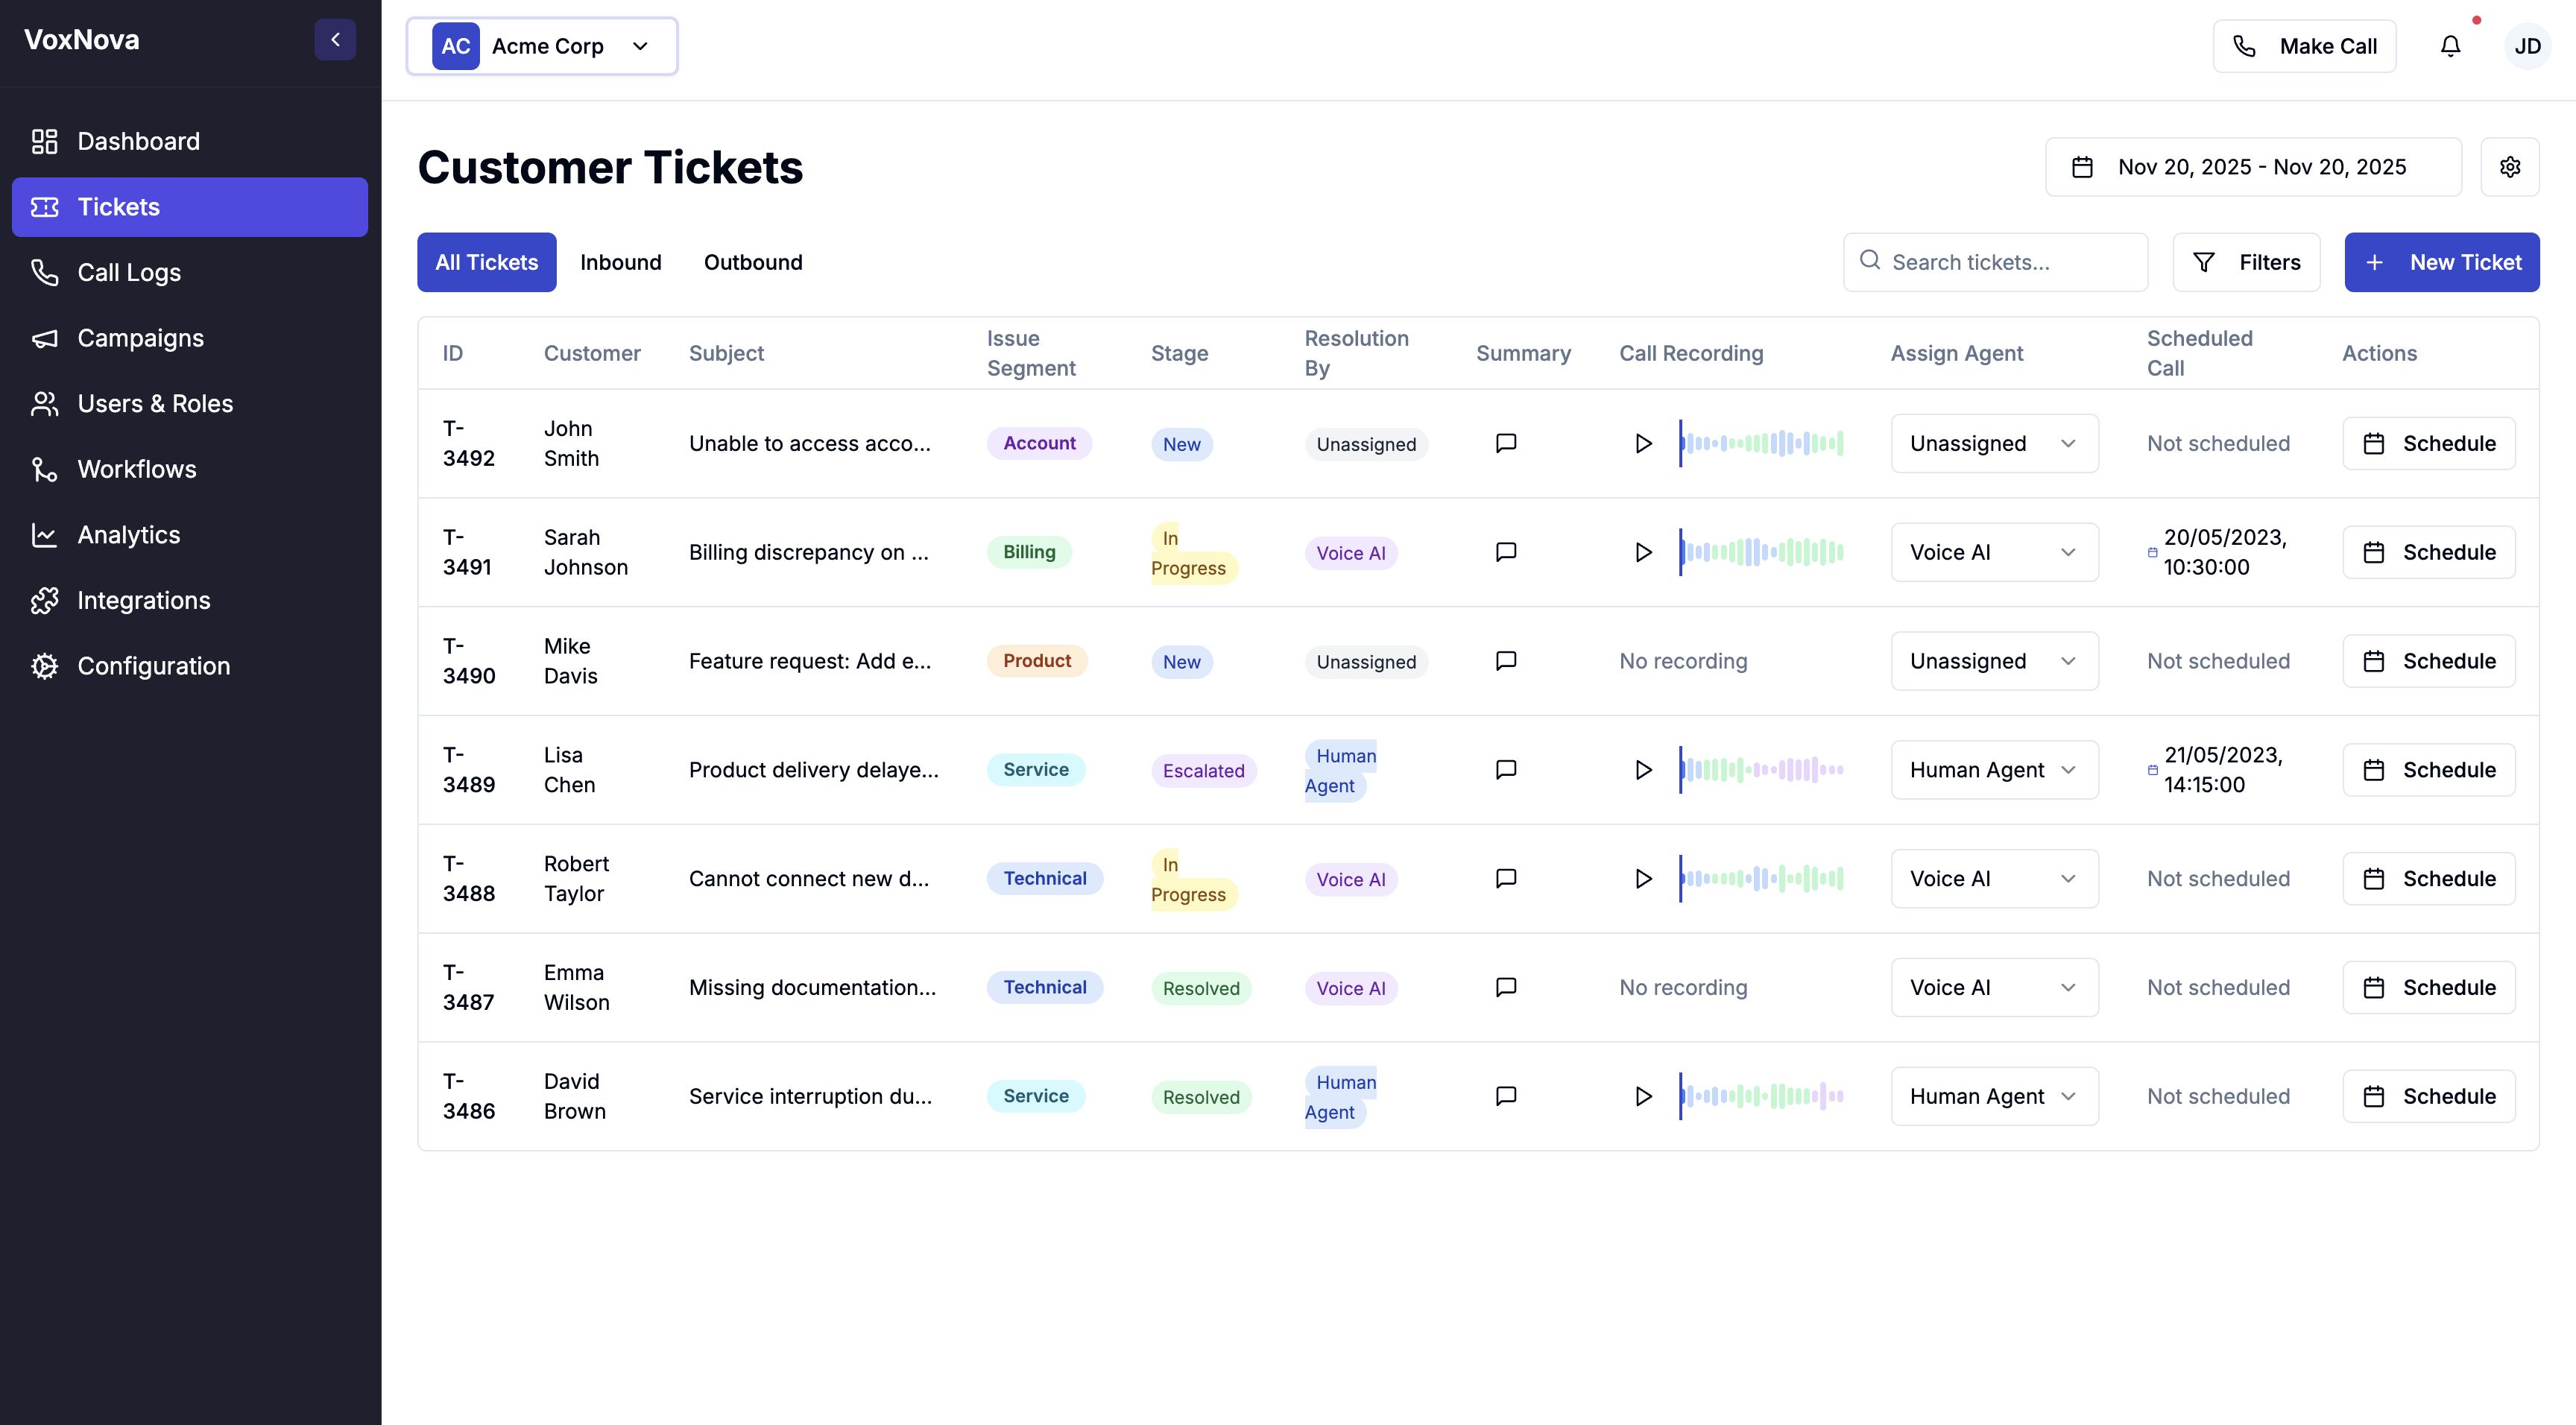2576x1425 pixels.
Task: Open Analytics from the sidebar
Action: coord(129,534)
